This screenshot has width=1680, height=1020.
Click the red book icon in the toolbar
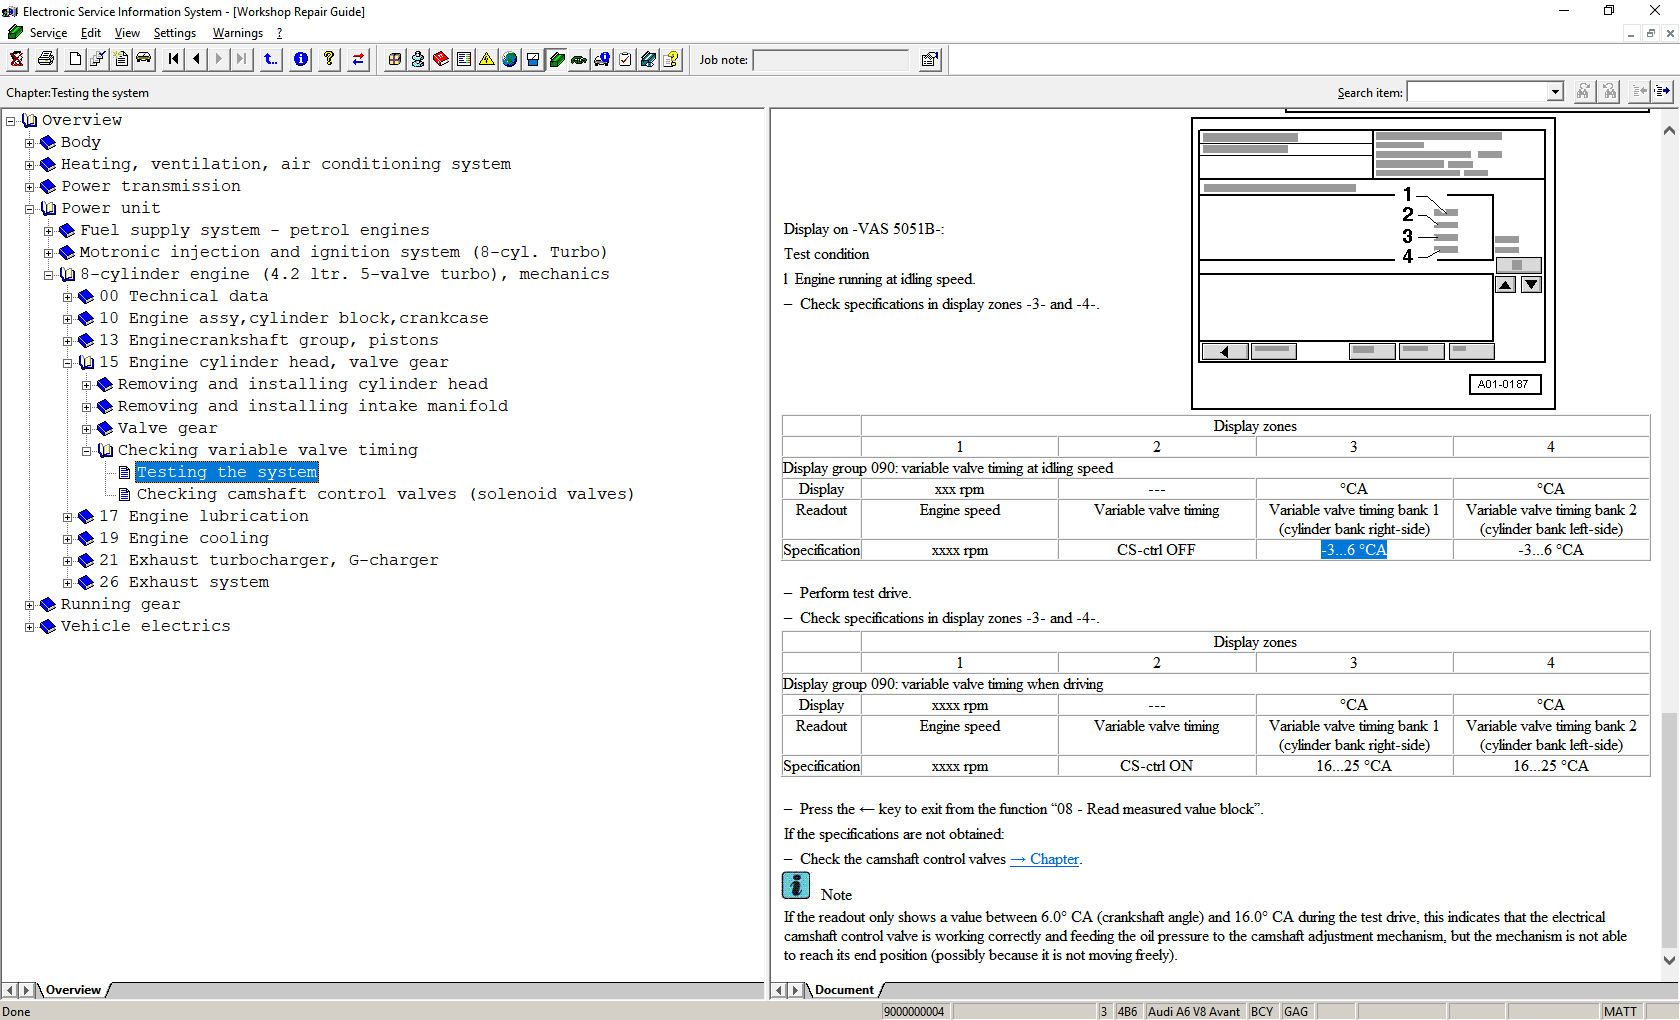[x=441, y=59]
